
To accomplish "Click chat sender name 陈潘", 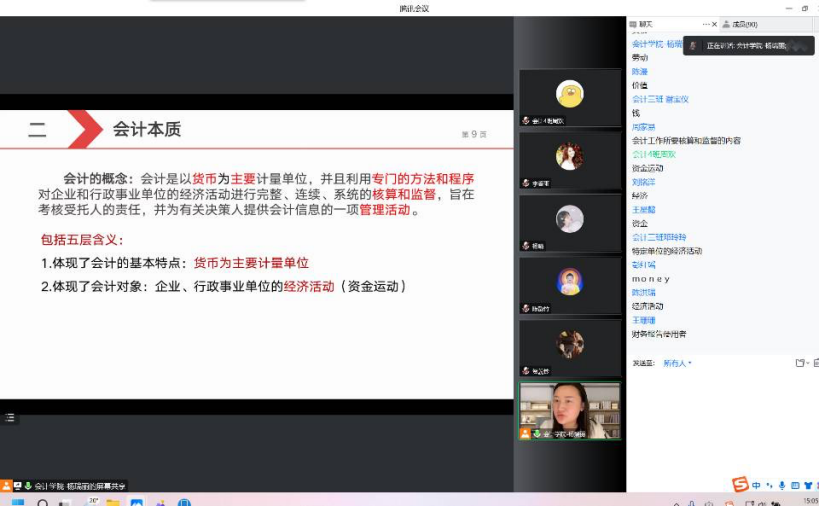I will click(639, 72).
